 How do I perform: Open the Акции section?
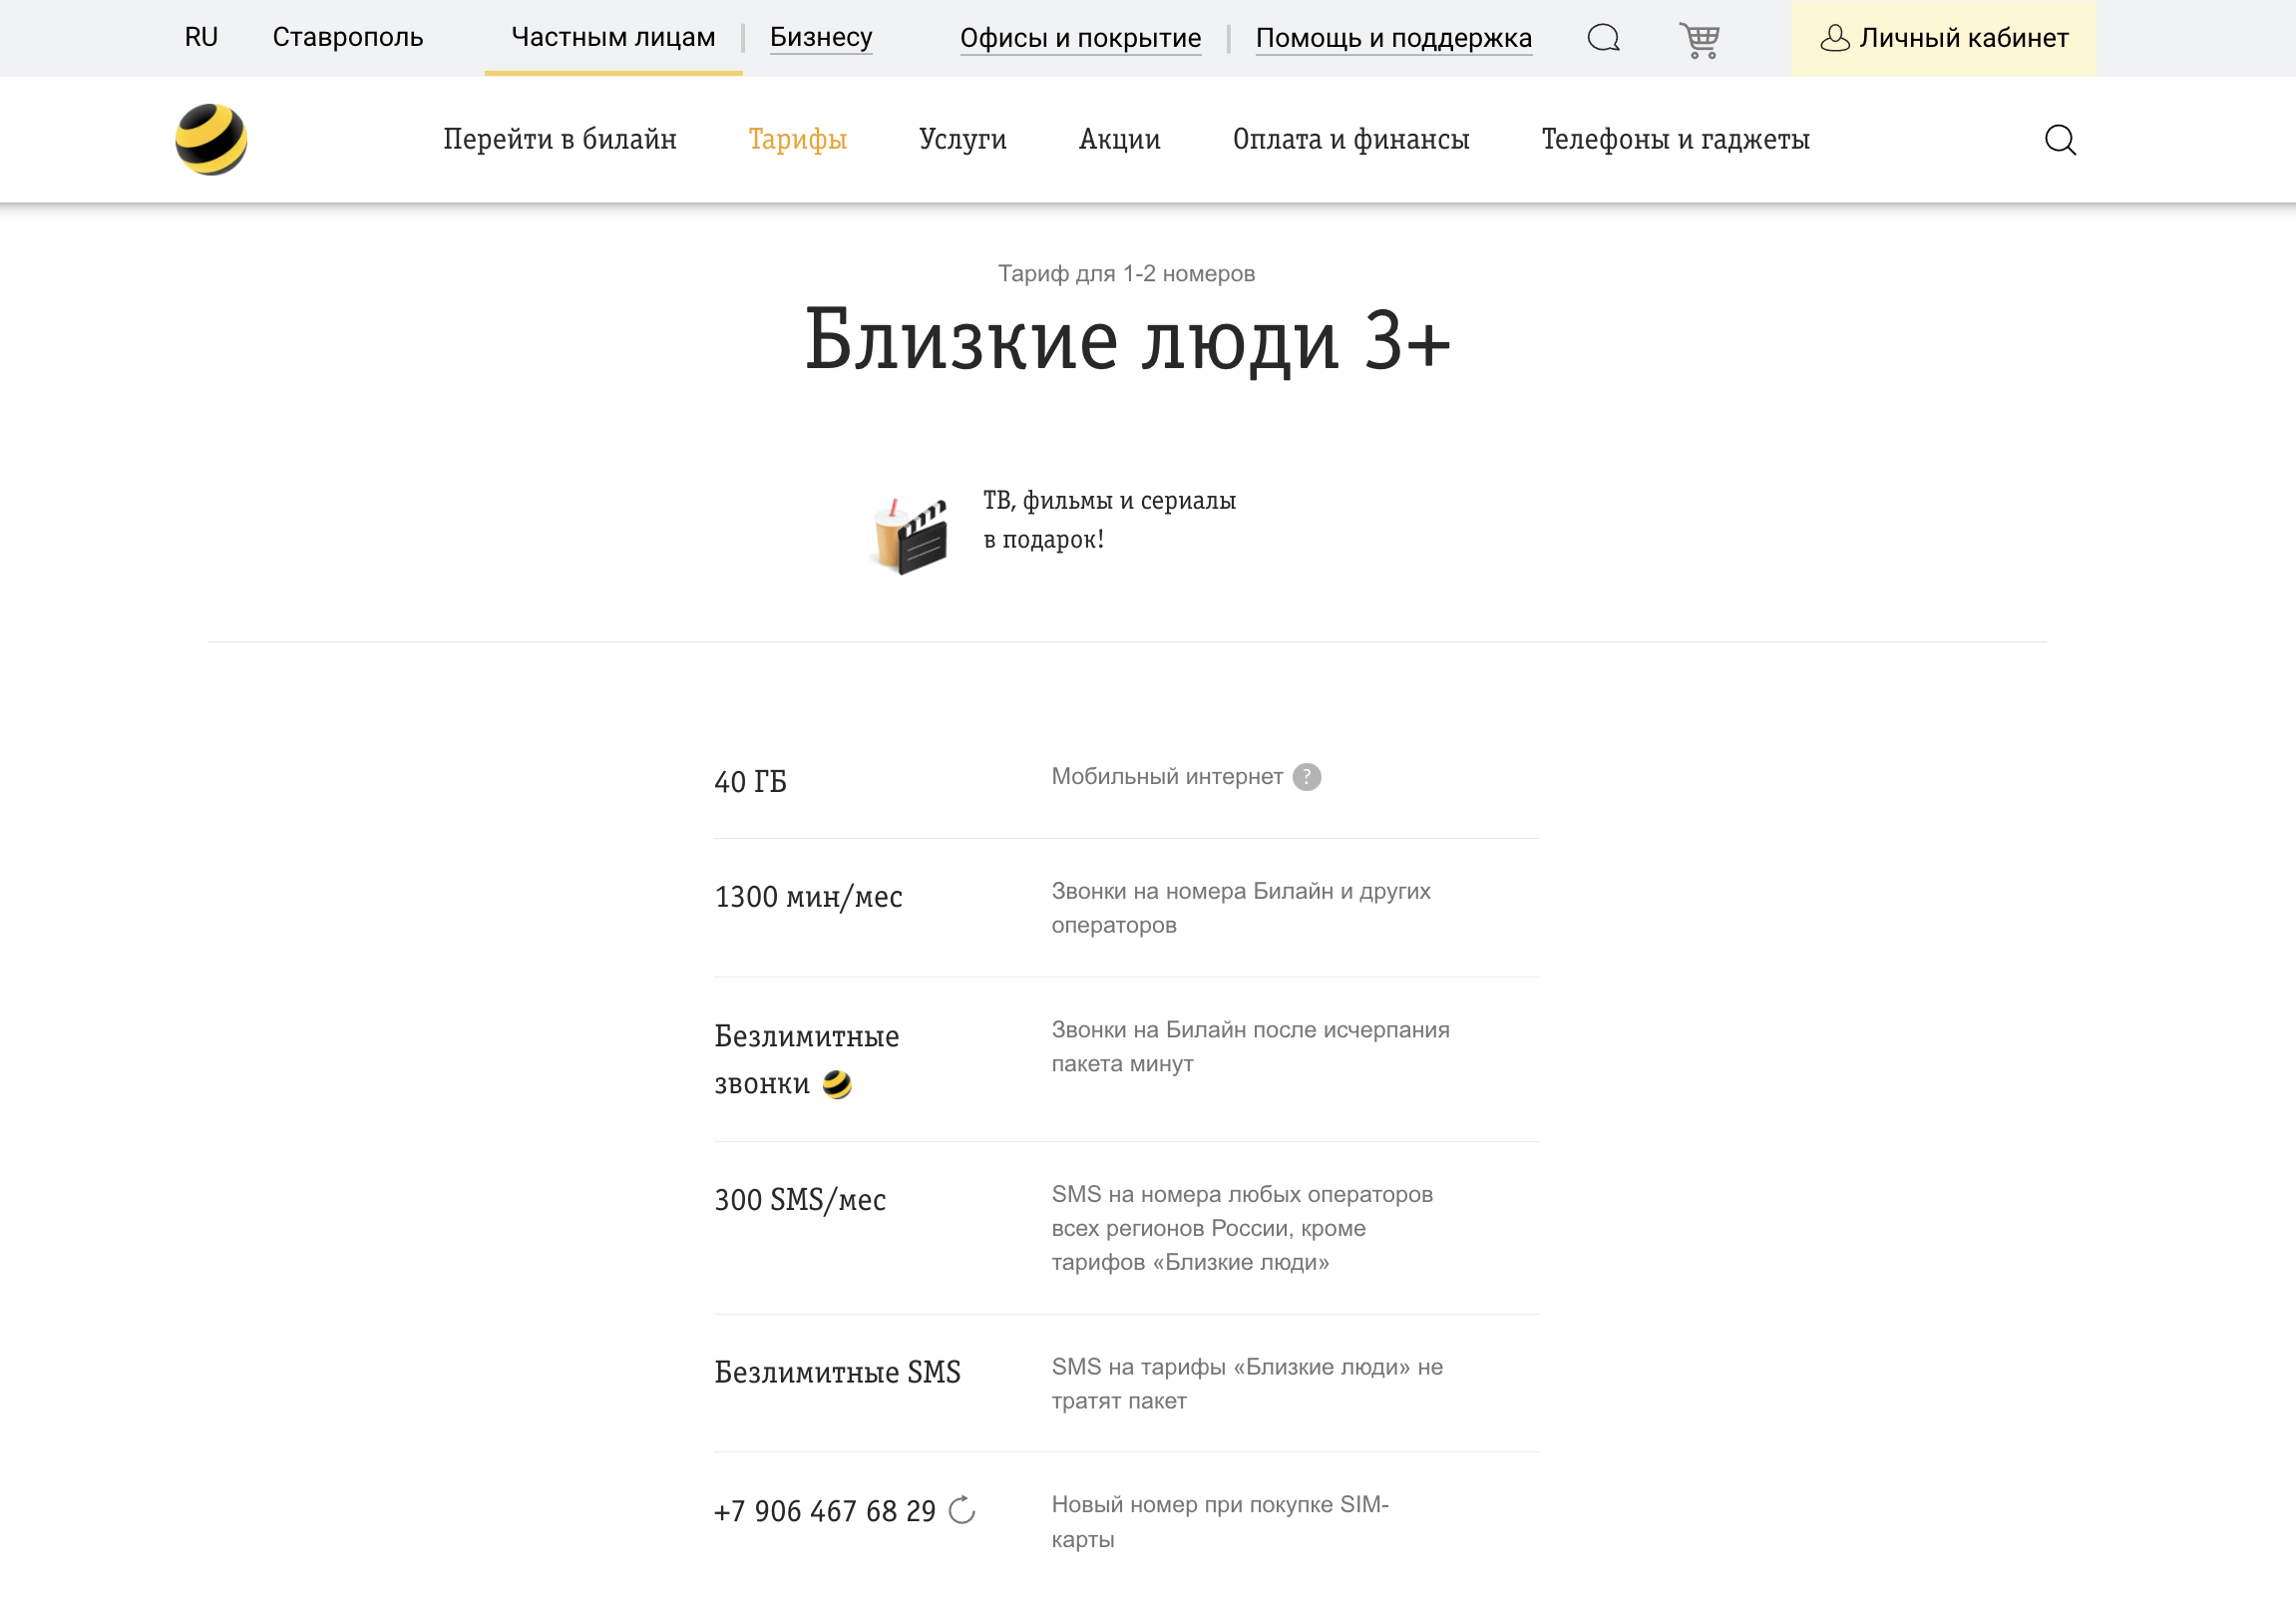(x=1119, y=140)
